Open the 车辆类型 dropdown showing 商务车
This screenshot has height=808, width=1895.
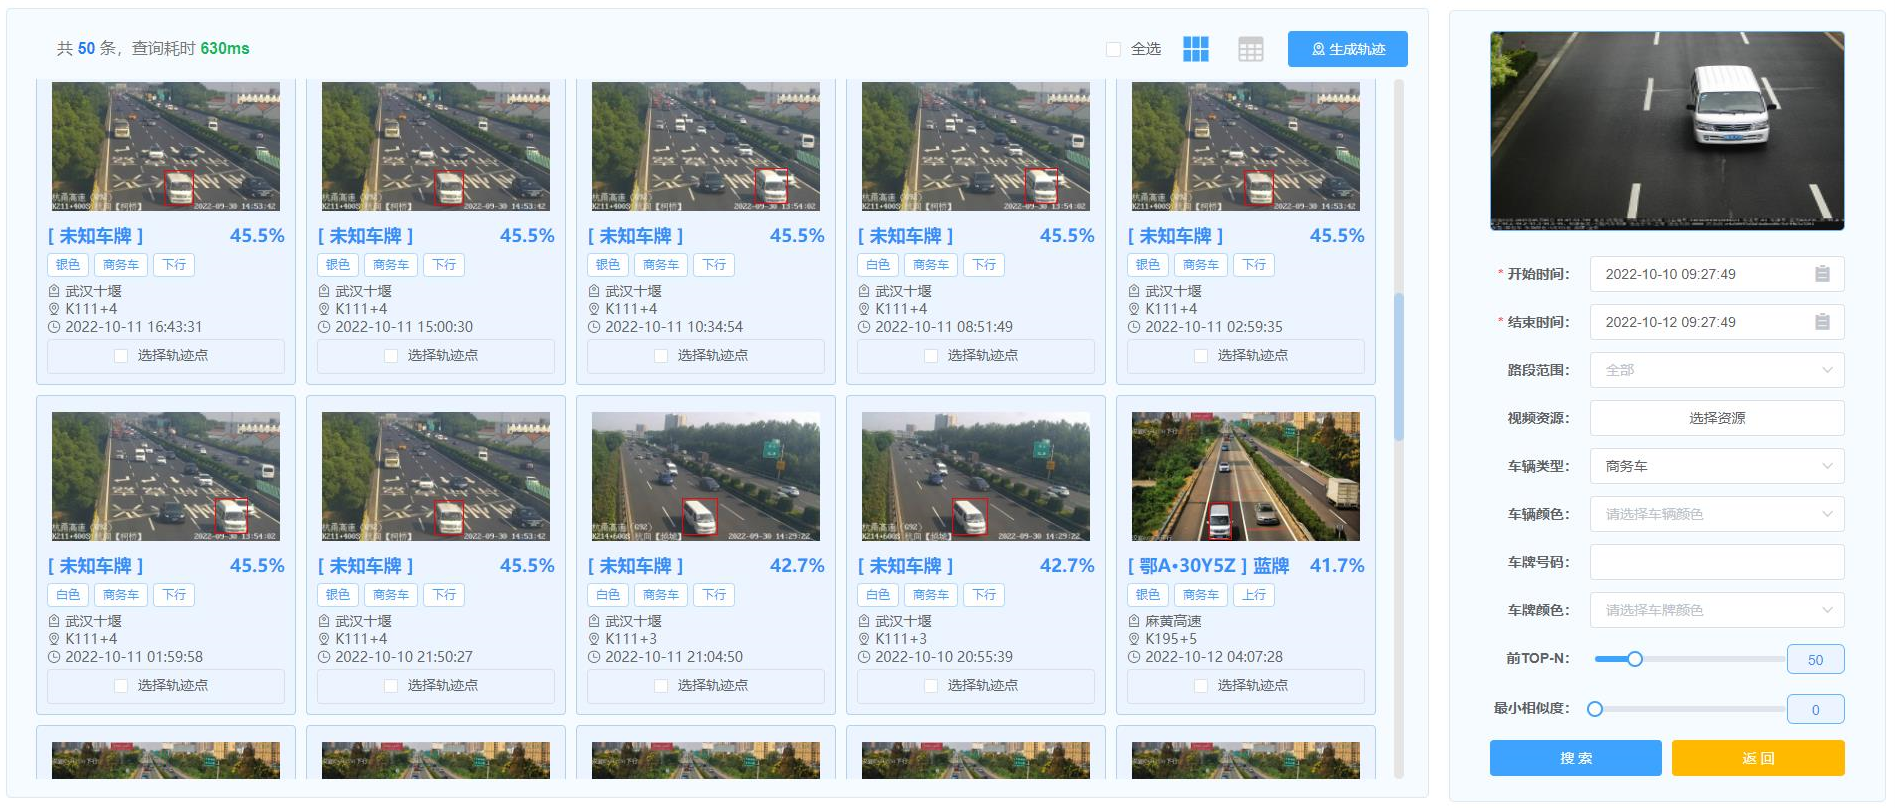click(1717, 466)
